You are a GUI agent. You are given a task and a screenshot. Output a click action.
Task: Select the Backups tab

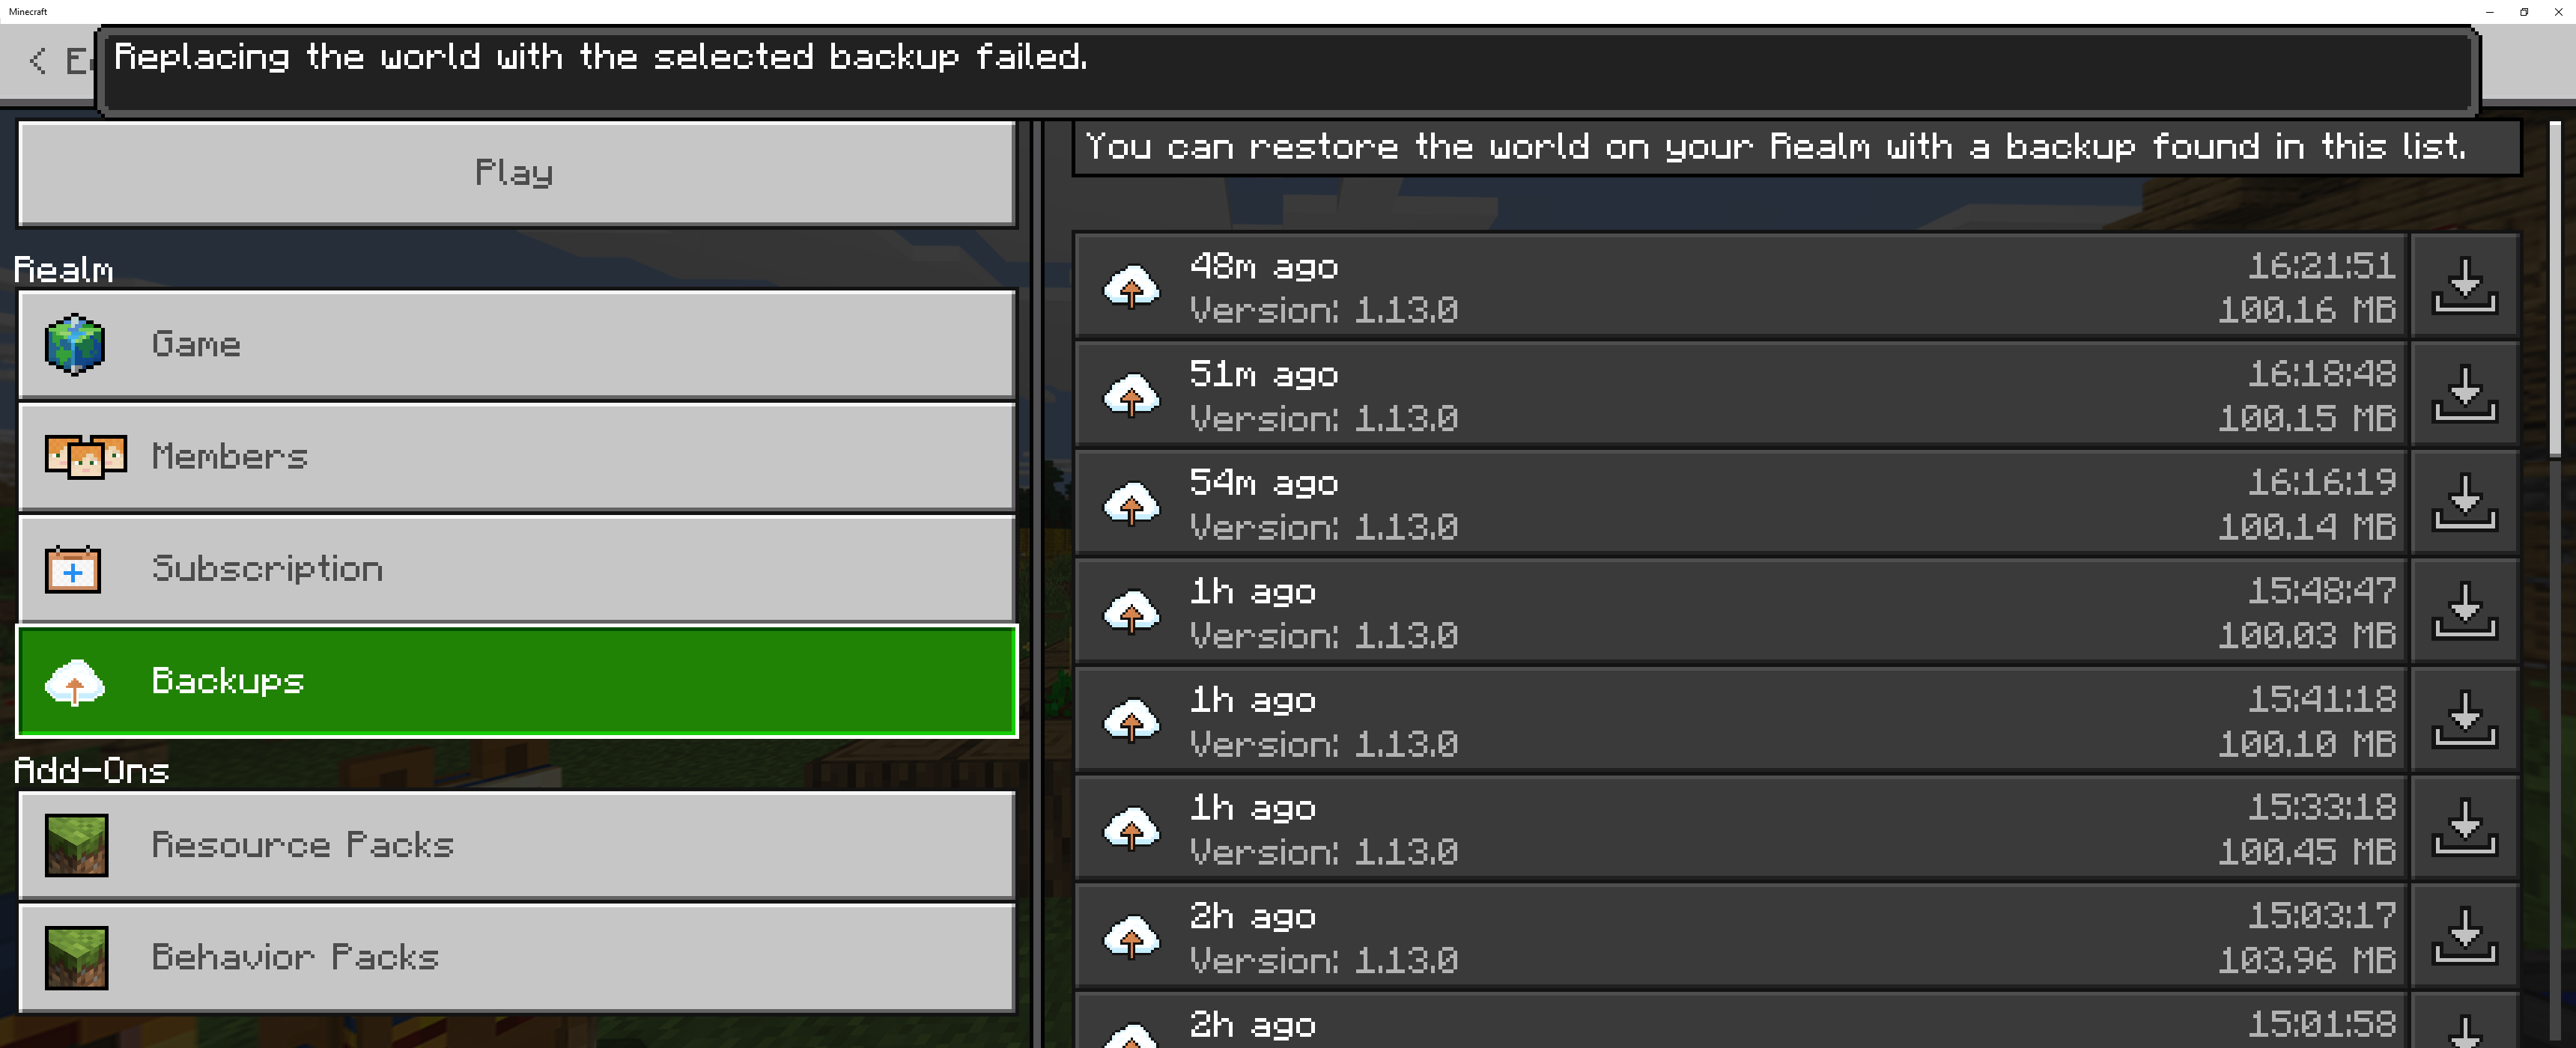point(516,681)
